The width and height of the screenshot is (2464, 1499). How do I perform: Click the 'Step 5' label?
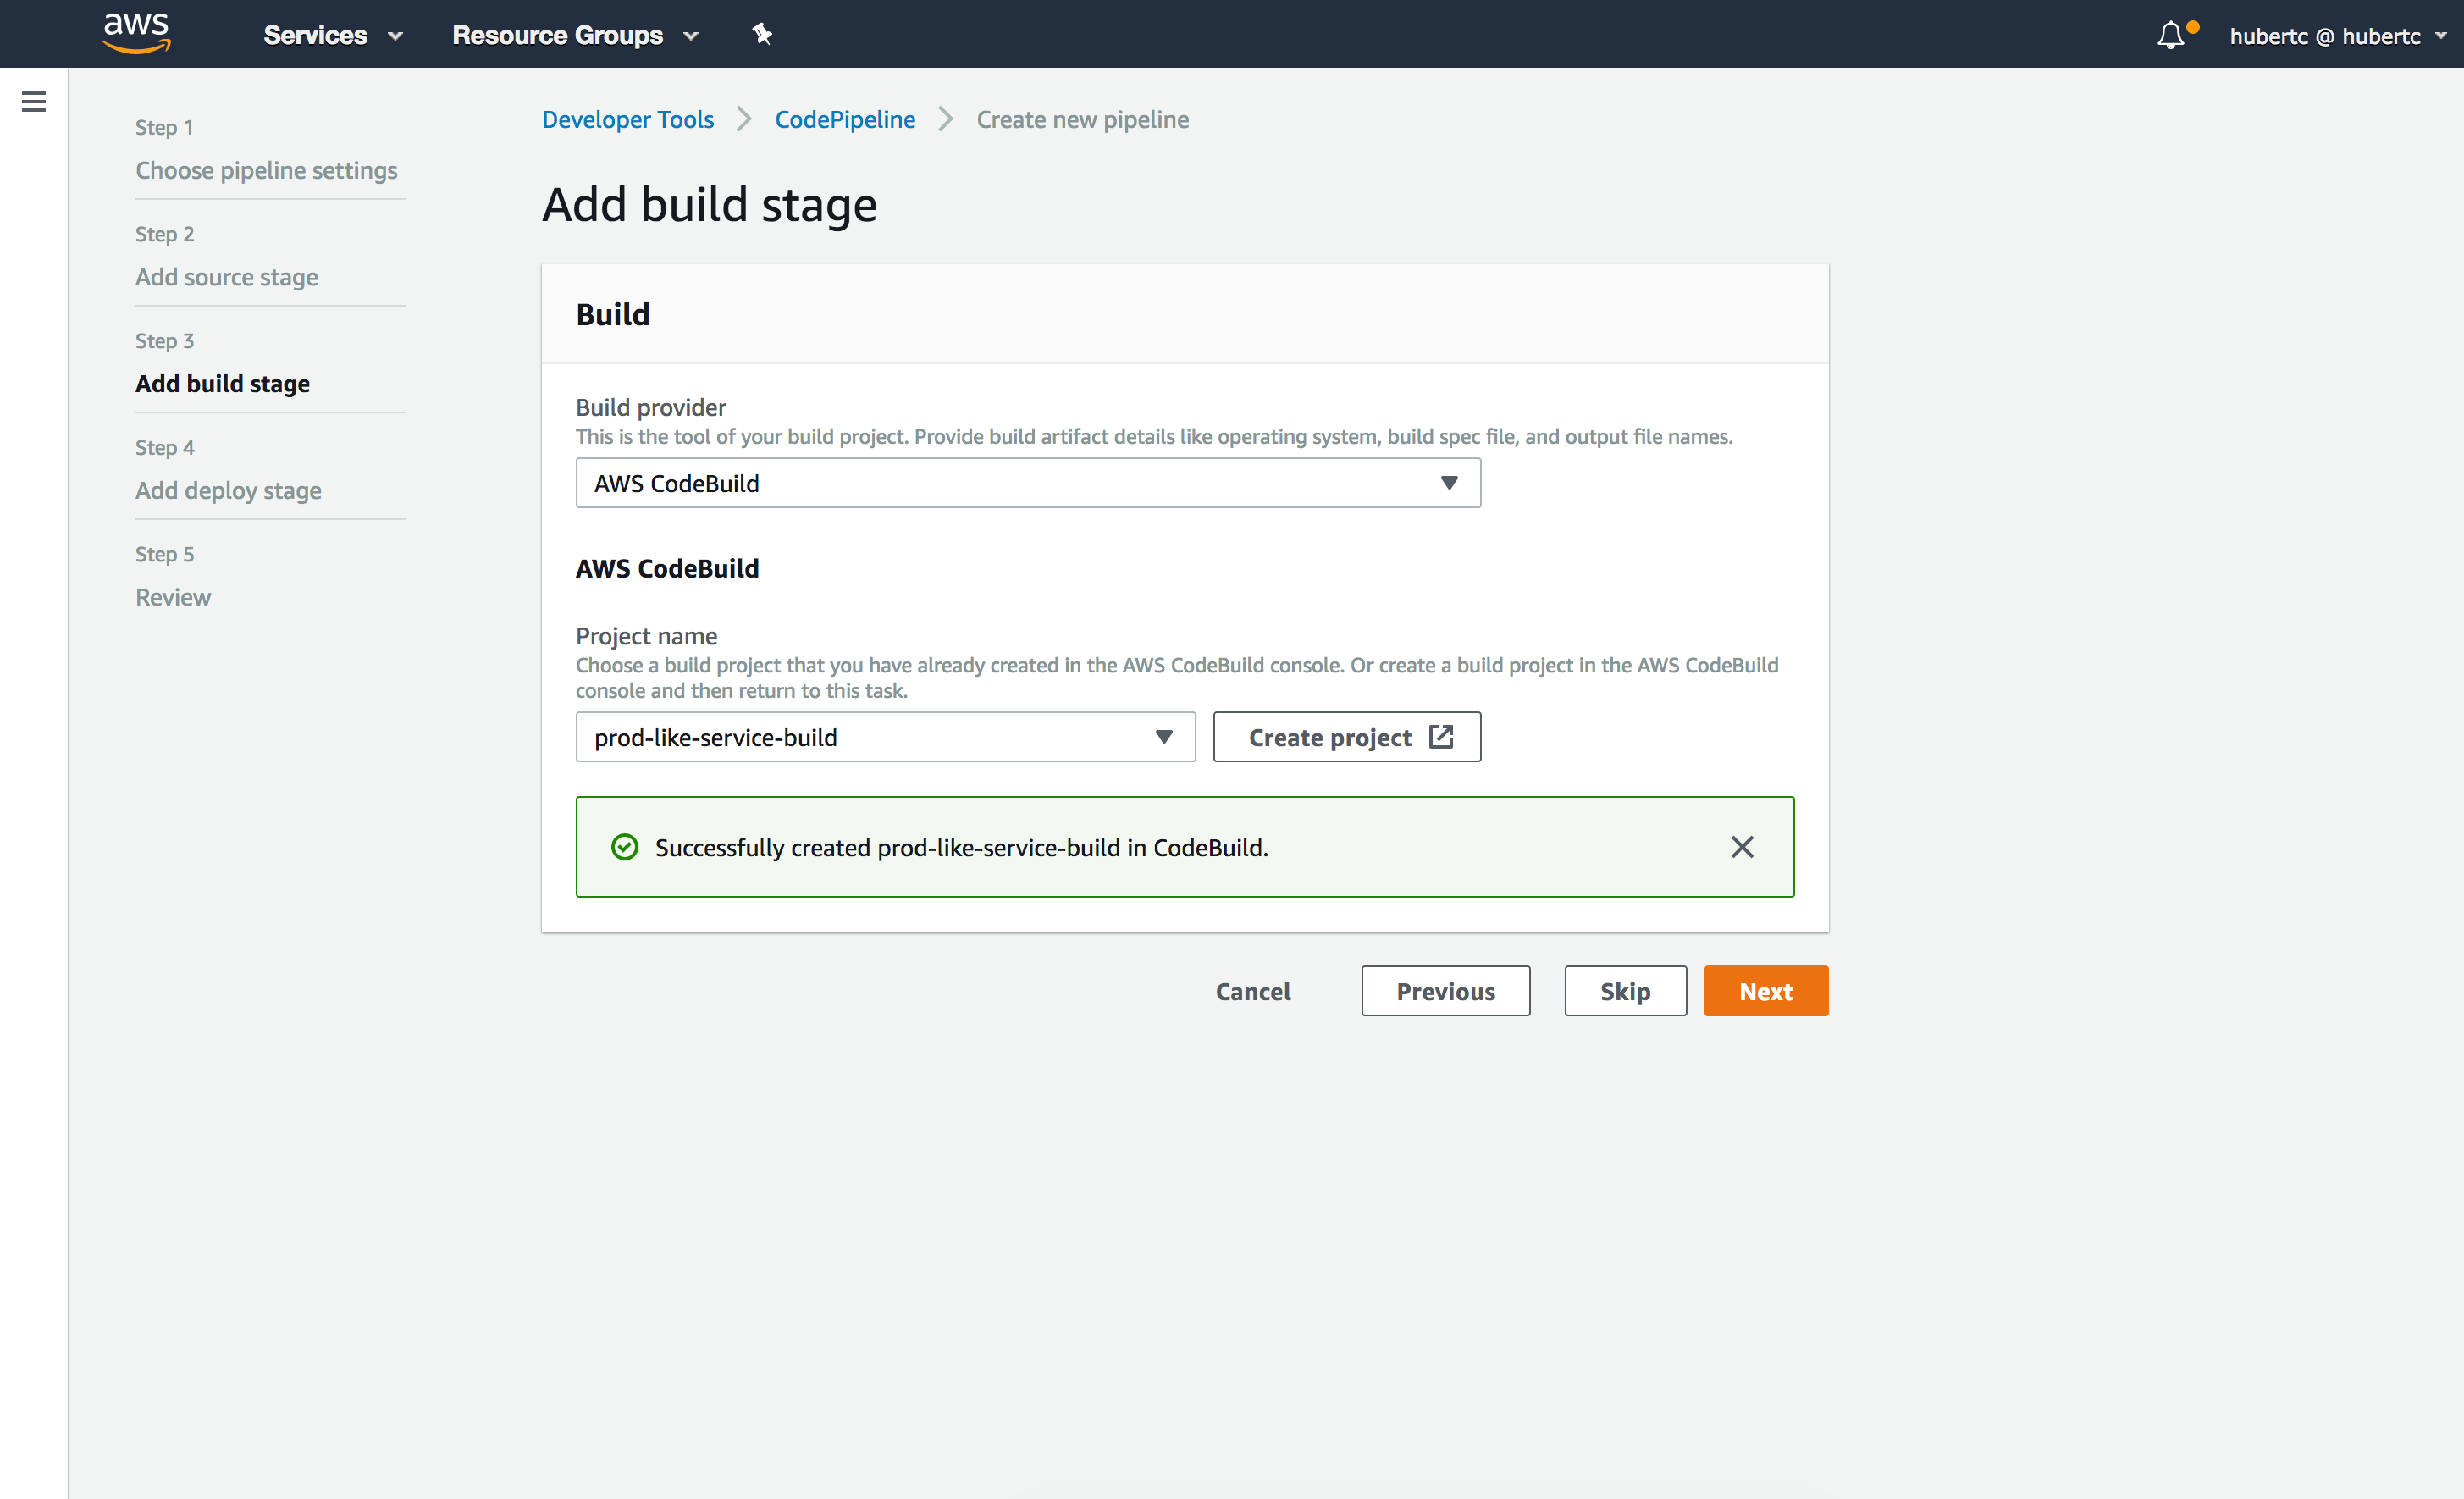point(165,554)
